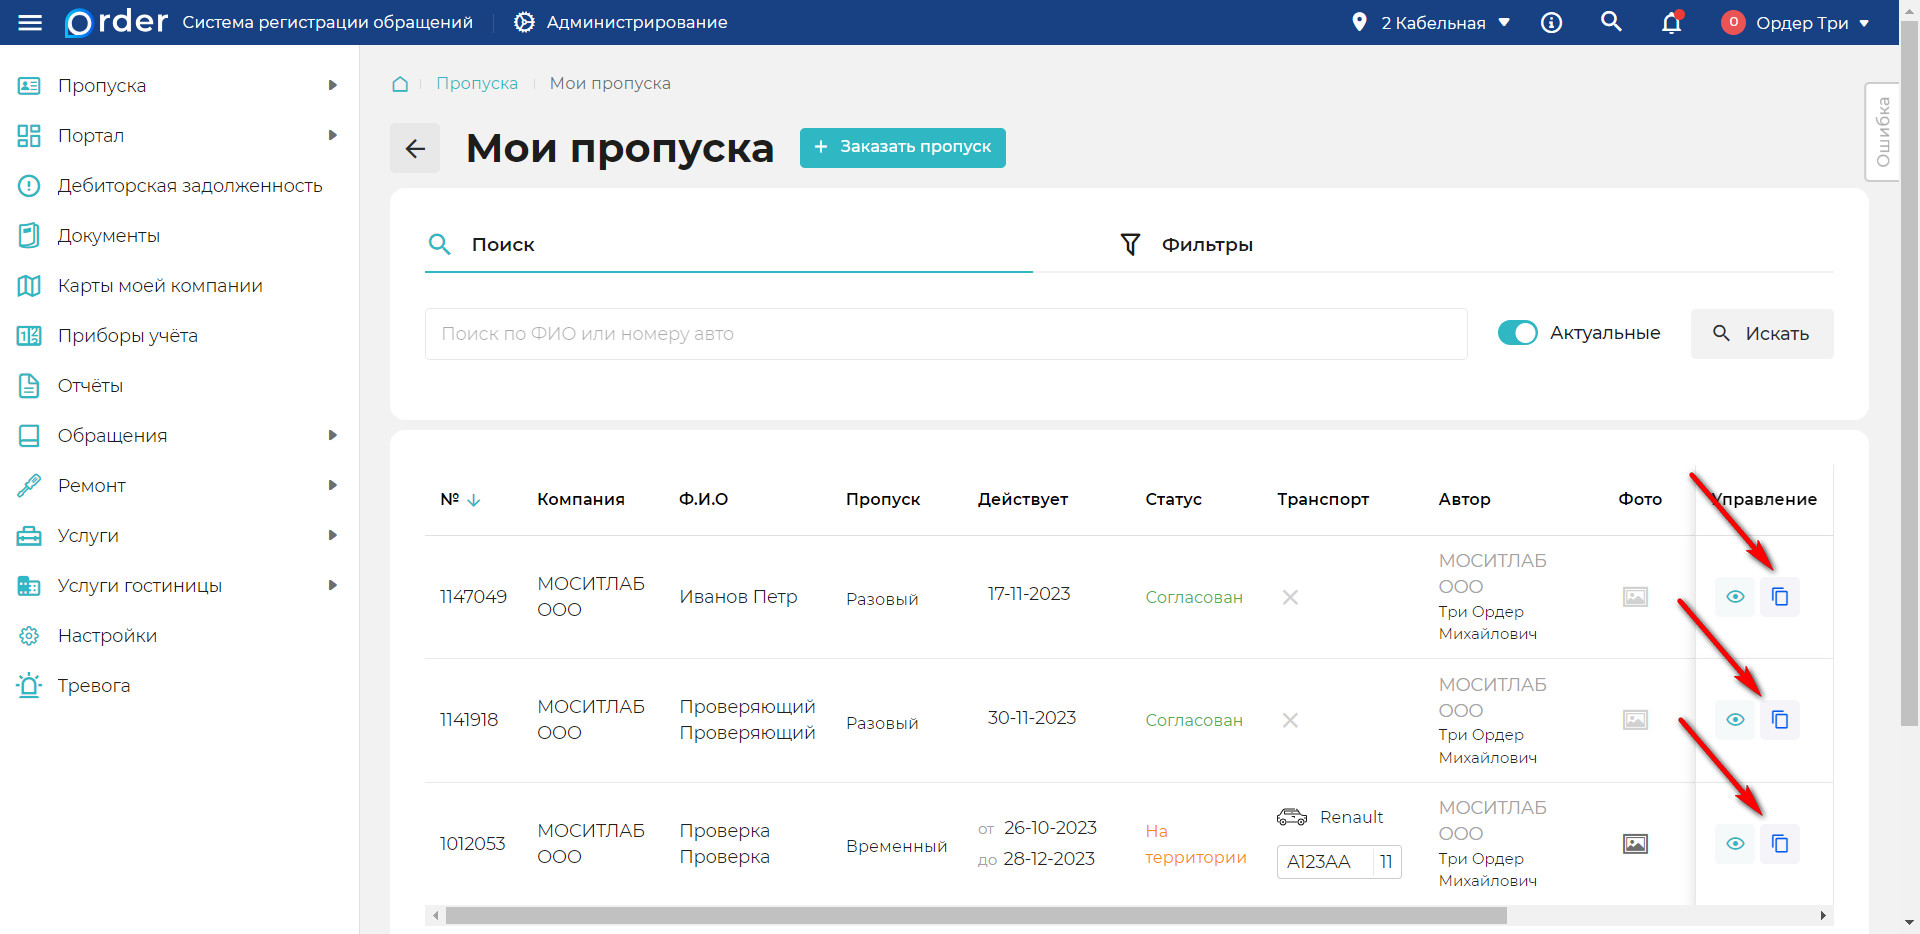The height and width of the screenshot is (934, 1920).
Task: View pass 1012053 via the eye icon
Action: [1735, 843]
